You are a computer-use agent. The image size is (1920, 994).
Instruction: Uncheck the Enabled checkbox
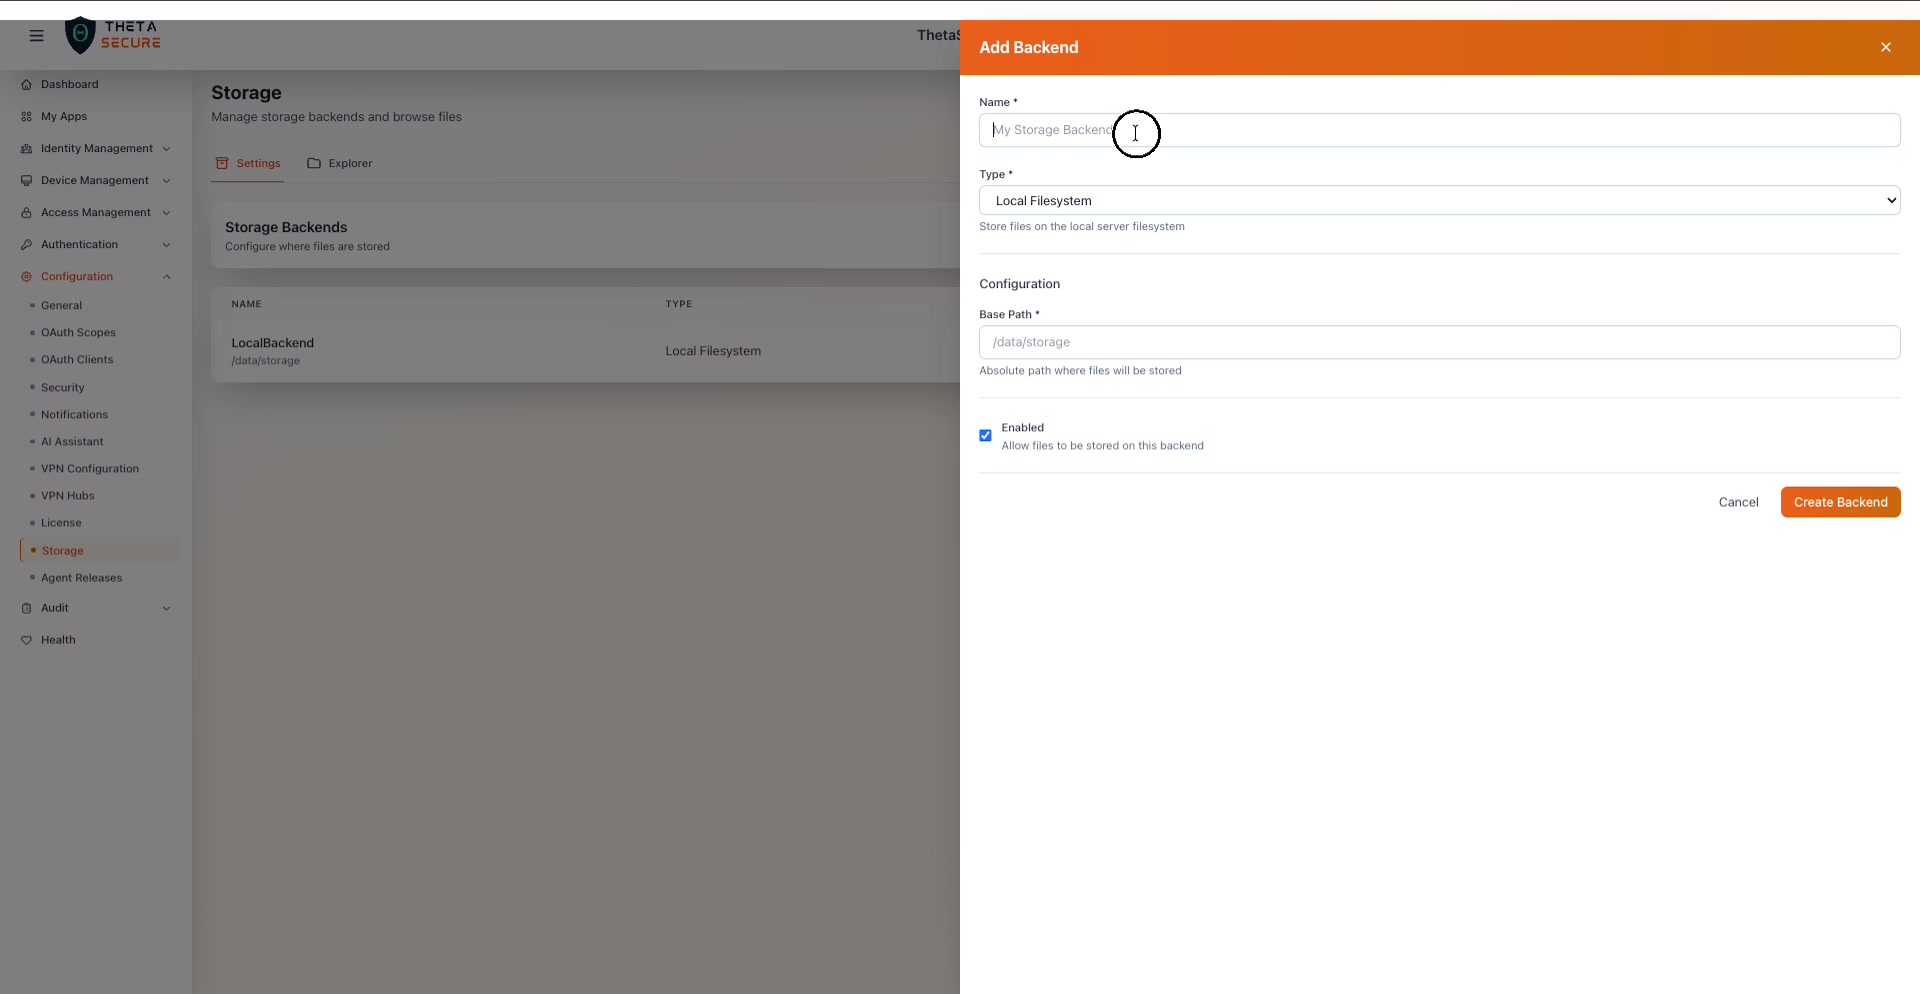[986, 436]
